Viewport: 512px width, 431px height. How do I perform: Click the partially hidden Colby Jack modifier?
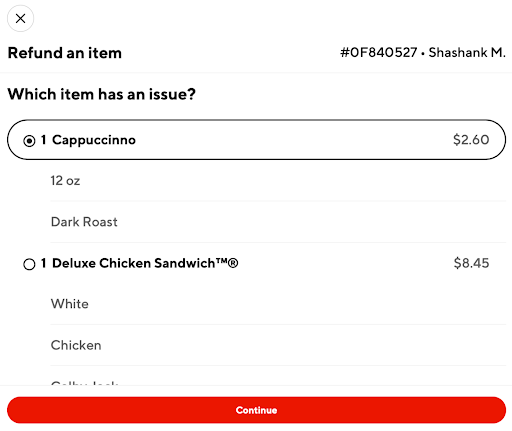(85, 383)
